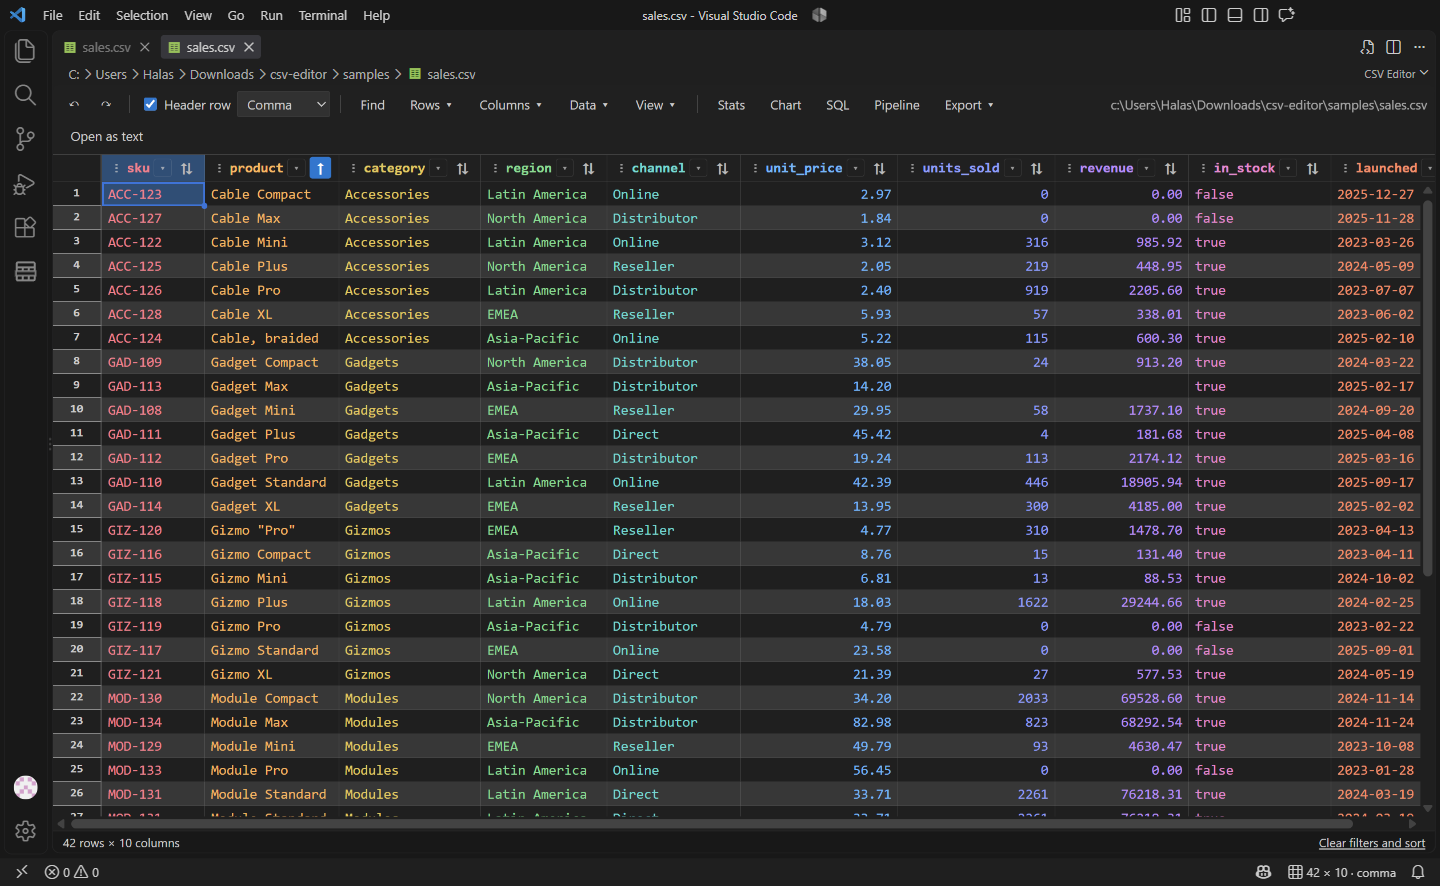The height and width of the screenshot is (886, 1440).
Task: Open Copilot chat icon in title bar
Action: pos(1287,15)
